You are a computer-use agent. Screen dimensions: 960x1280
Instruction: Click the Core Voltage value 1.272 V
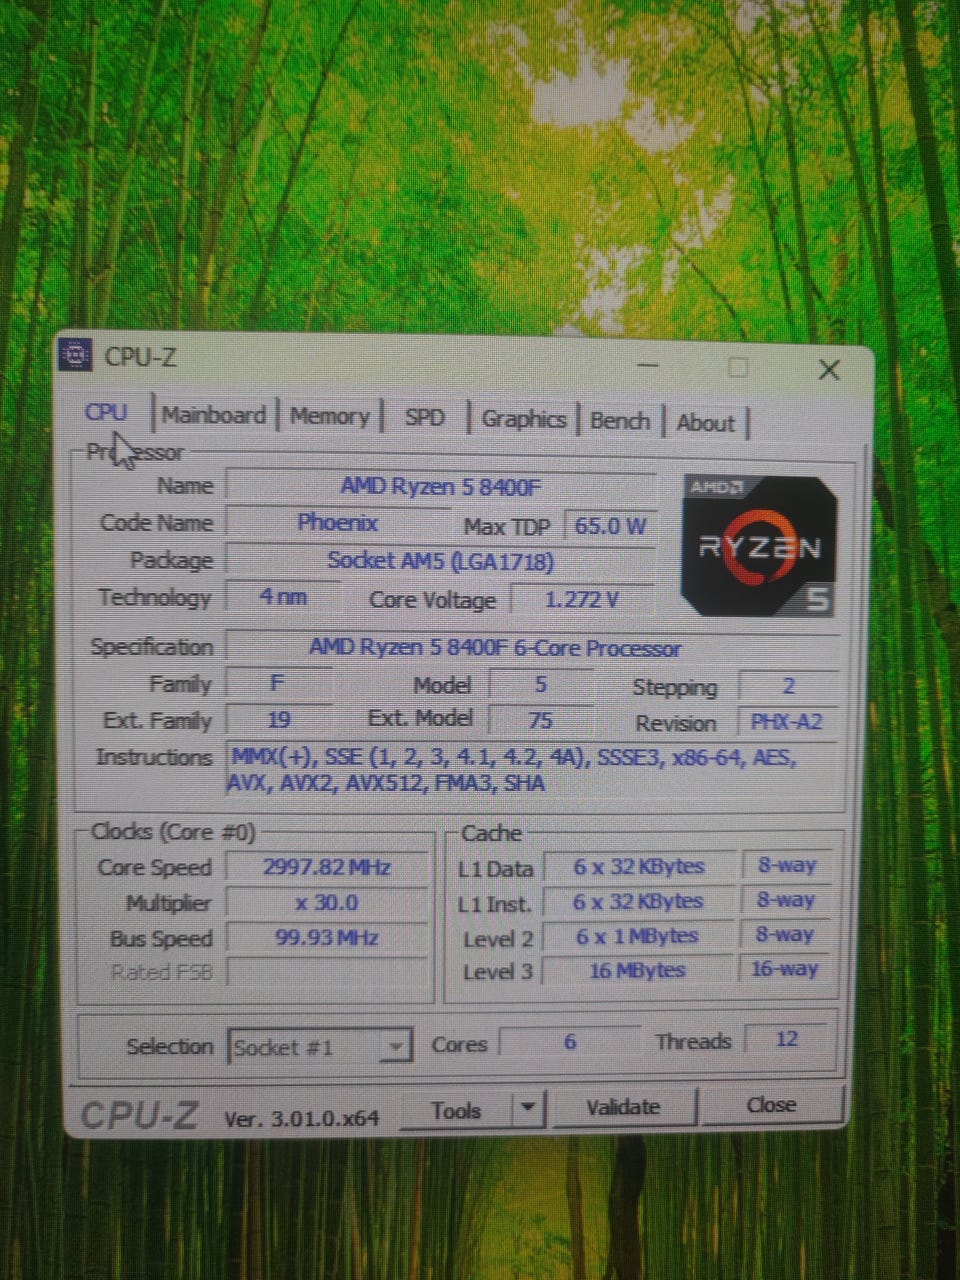pos(582,600)
